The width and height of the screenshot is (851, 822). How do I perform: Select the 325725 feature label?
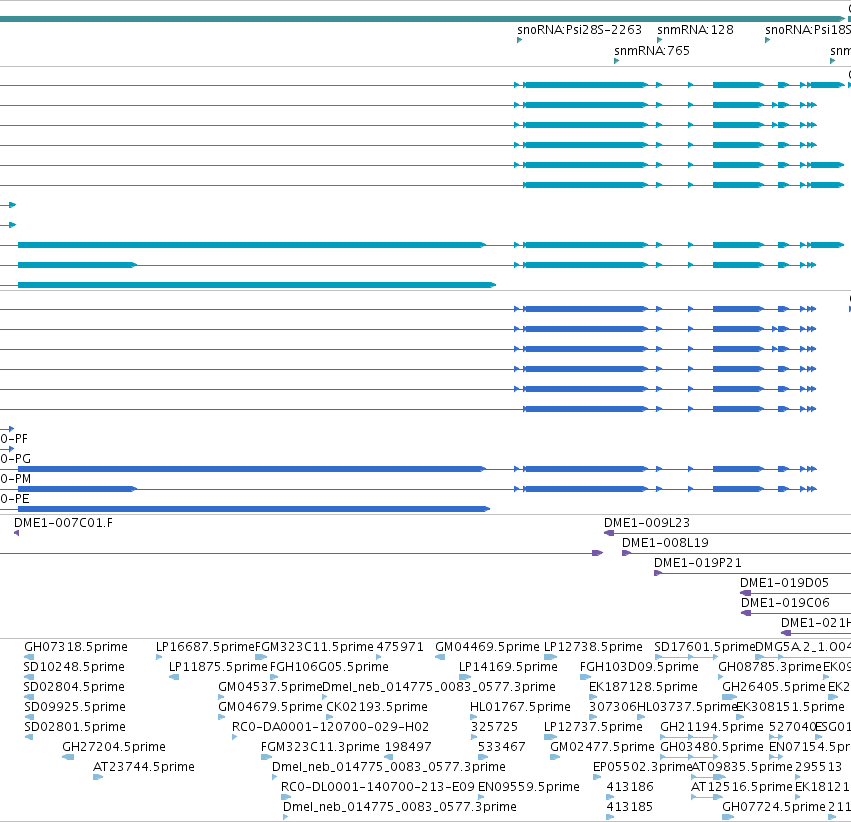(x=494, y=727)
